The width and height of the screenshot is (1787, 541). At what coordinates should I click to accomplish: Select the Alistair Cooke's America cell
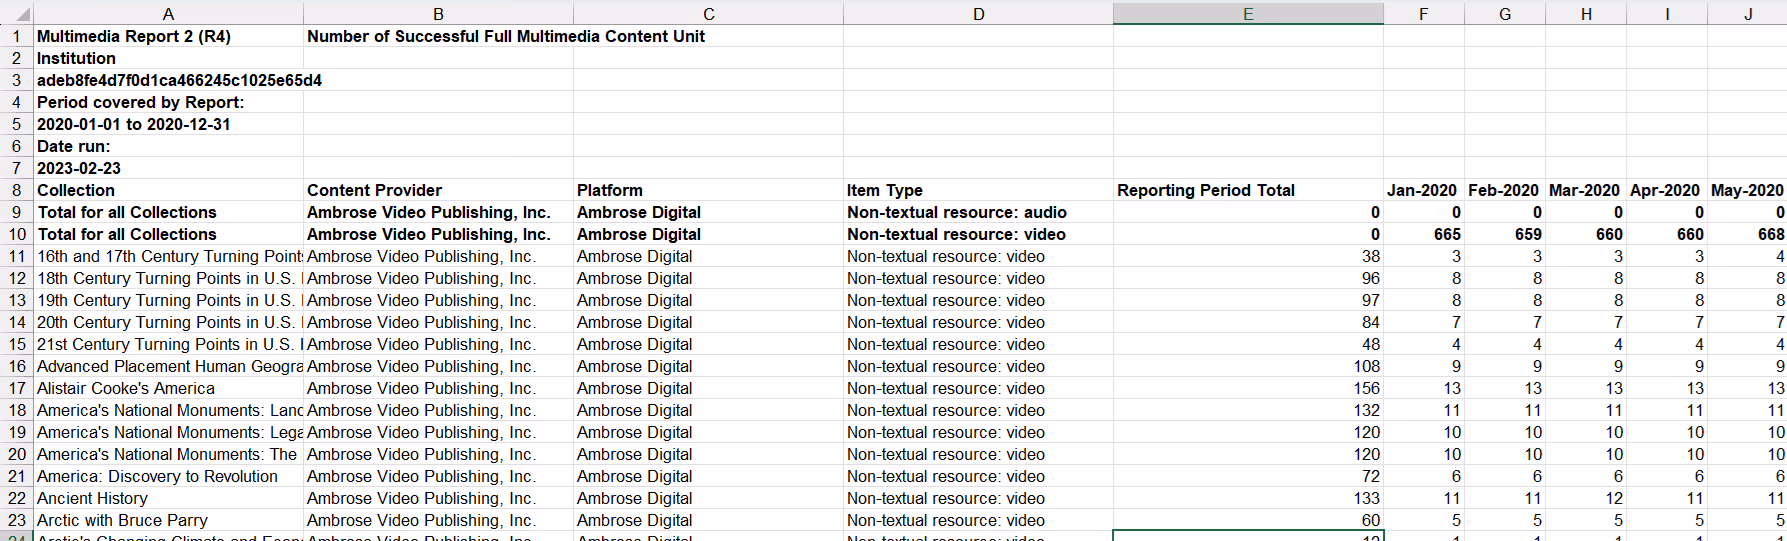126,388
